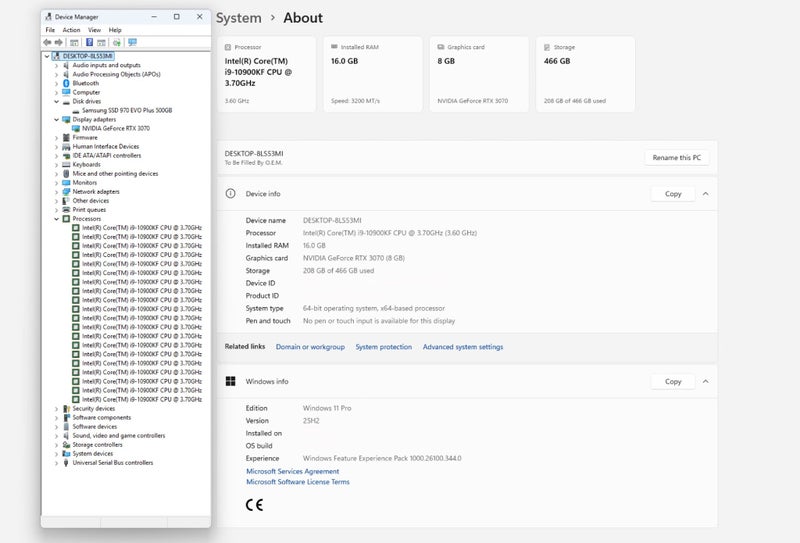The image size is (800, 543).
Task: Copy the Device info details
Action: pyautogui.click(x=673, y=194)
